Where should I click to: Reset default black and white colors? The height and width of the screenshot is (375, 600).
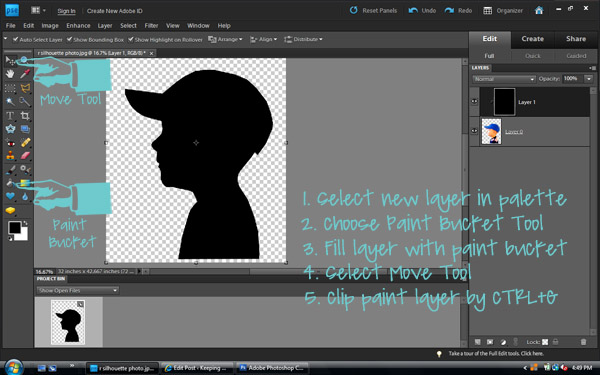[10, 238]
